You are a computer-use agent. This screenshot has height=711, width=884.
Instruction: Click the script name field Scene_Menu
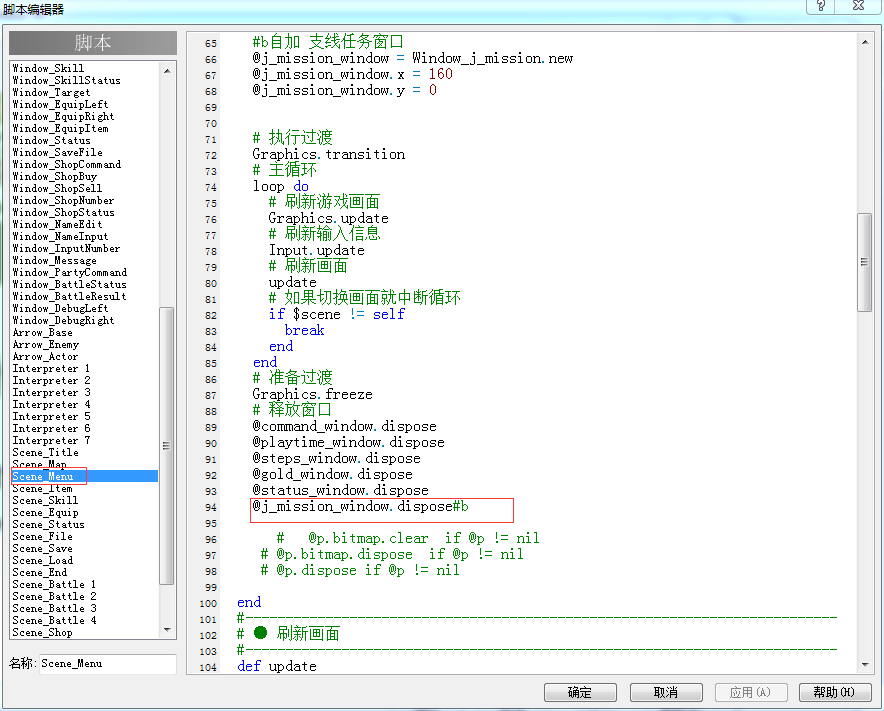pyautogui.click(x=108, y=664)
